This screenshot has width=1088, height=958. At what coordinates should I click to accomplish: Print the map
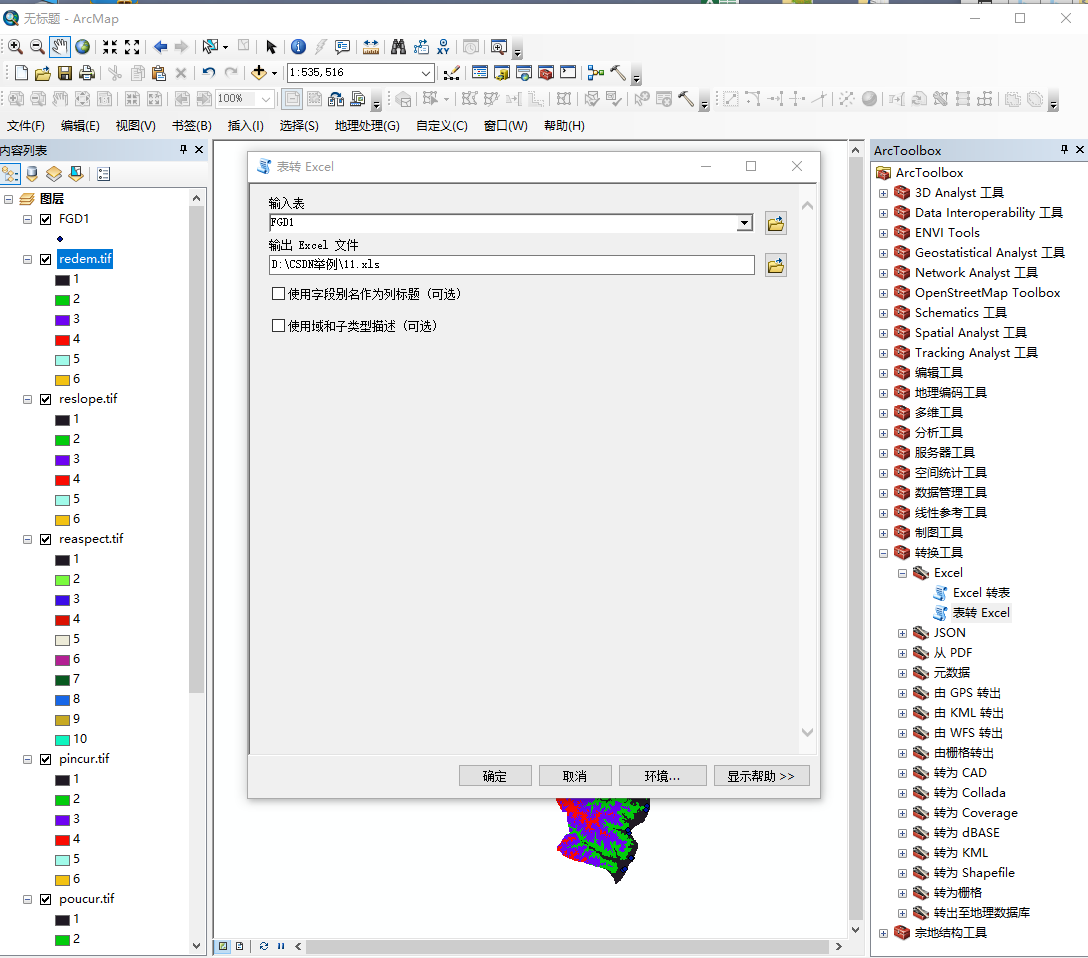[x=87, y=73]
